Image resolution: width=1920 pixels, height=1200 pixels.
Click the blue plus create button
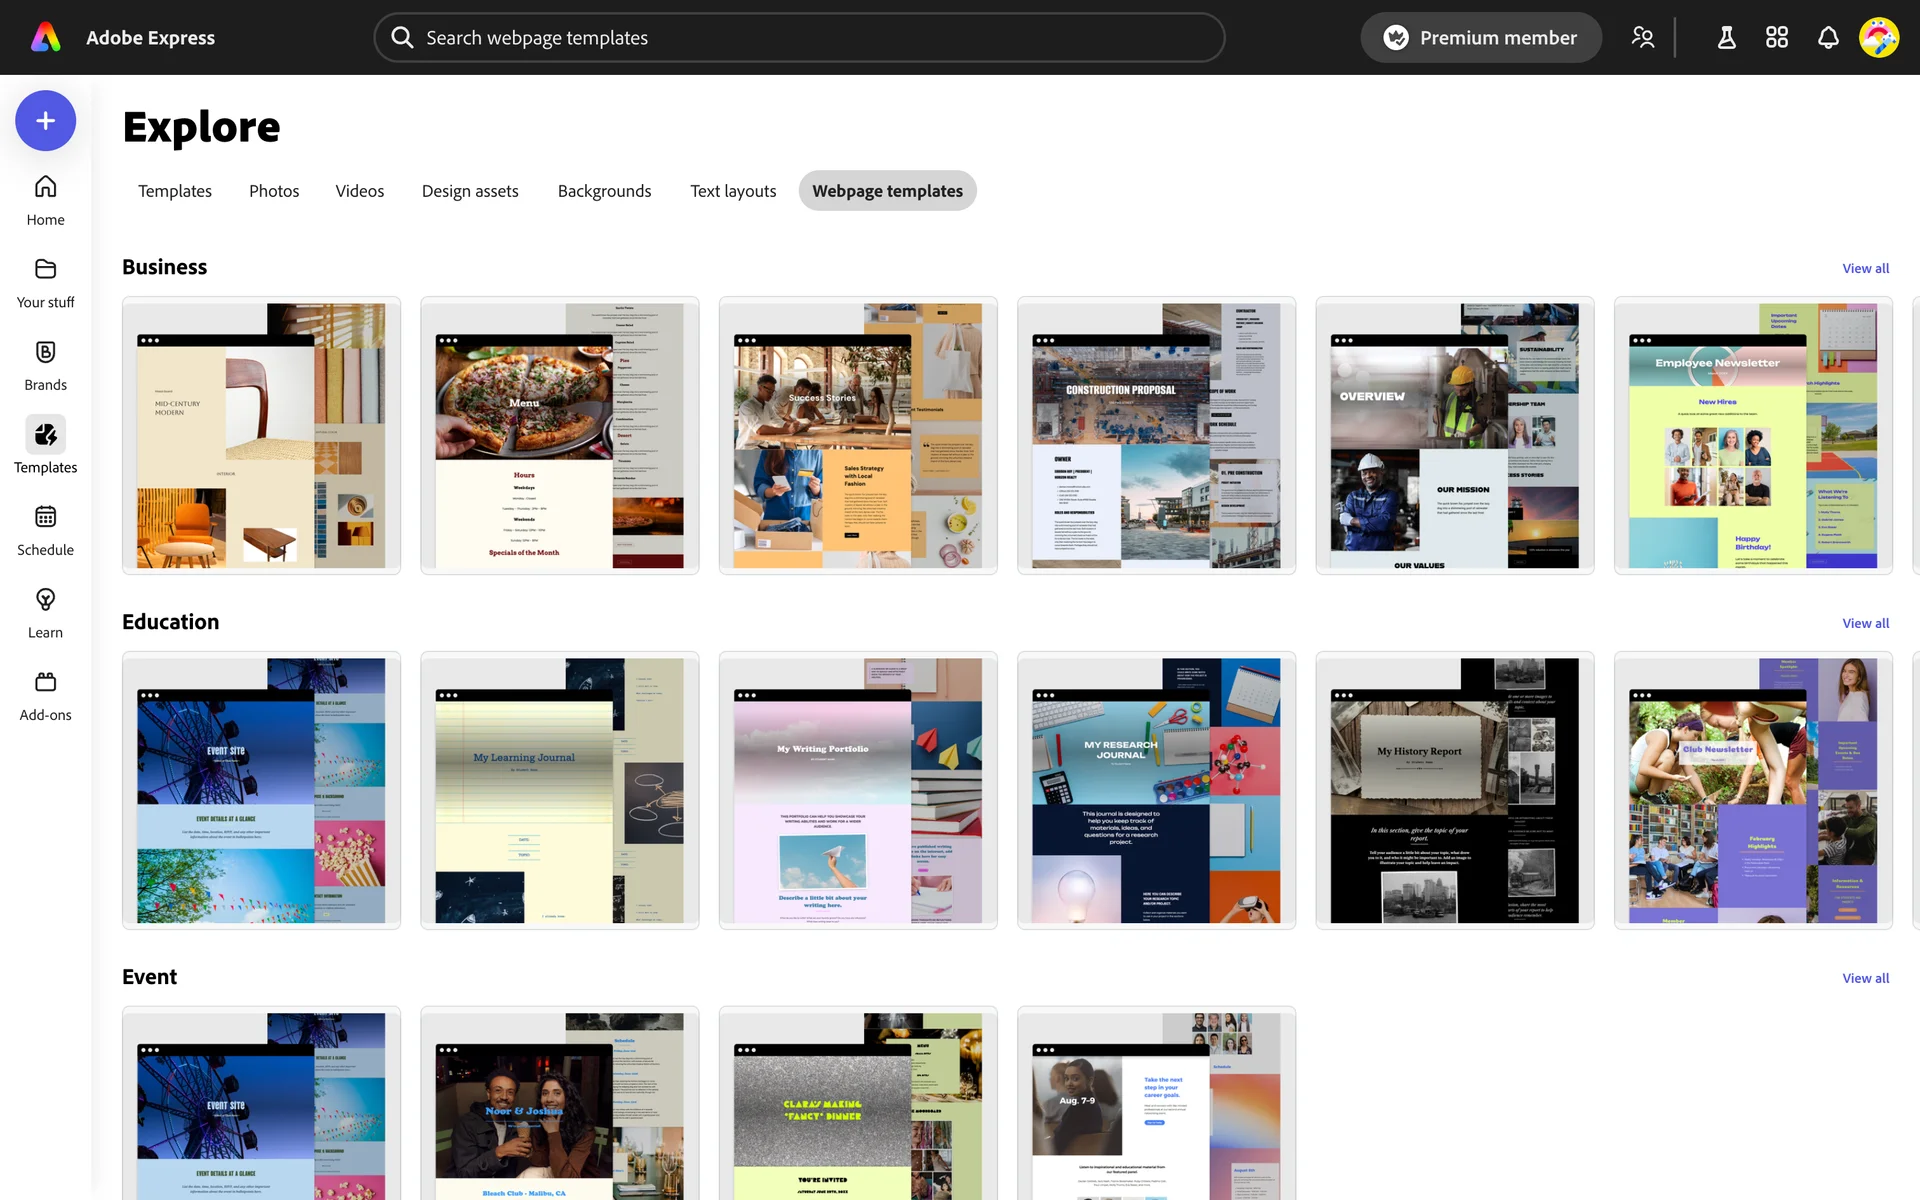45,121
